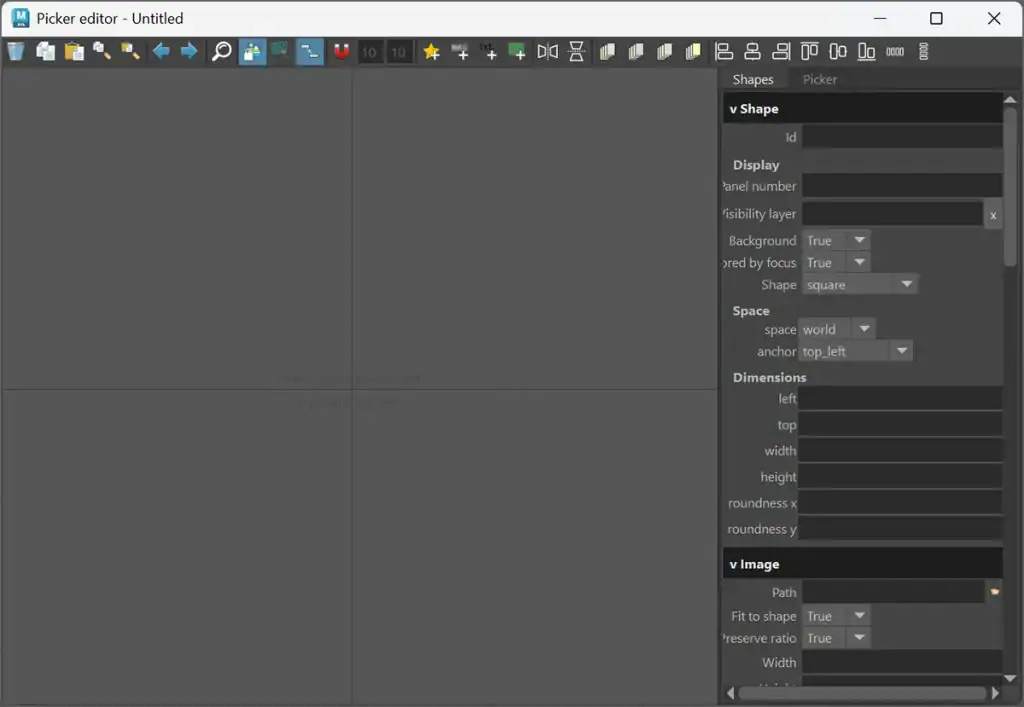Add selection button with star icon
This screenshot has width=1024, height=707.
431,51
